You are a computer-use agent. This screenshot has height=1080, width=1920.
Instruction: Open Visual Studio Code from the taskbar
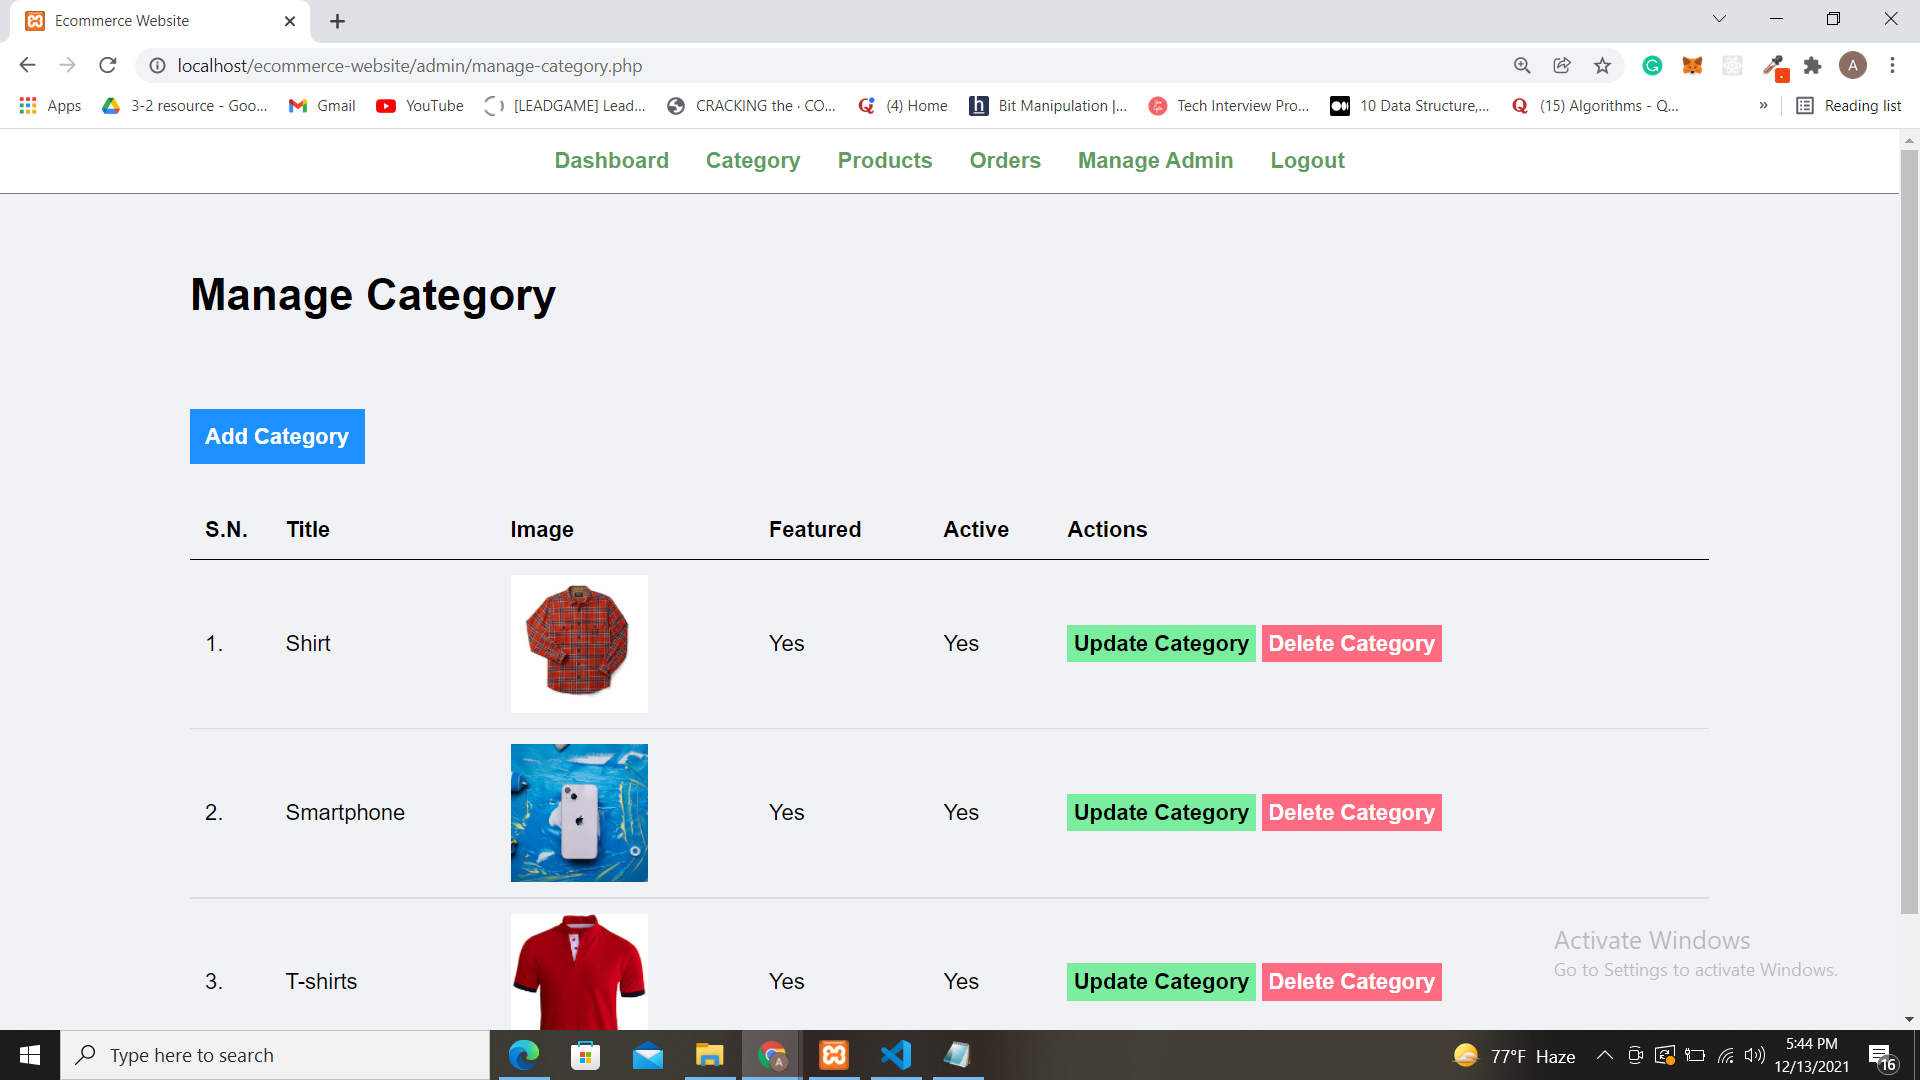pyautogui.click(x=896, y=1055)
